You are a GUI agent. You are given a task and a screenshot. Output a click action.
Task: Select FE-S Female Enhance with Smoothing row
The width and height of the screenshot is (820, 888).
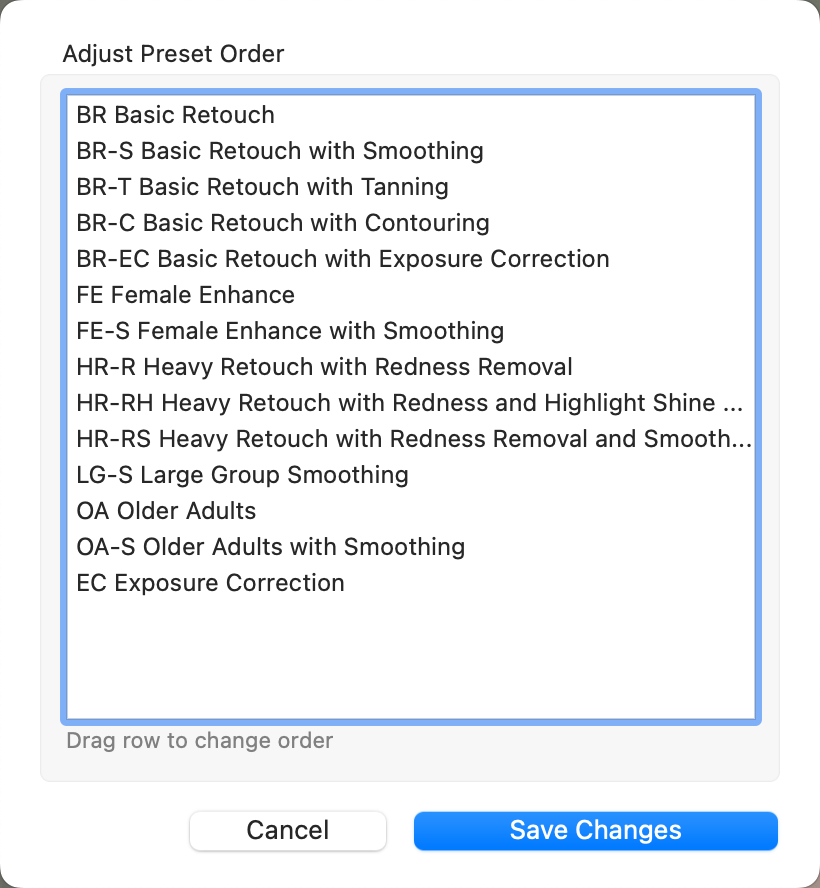[290, 331]
